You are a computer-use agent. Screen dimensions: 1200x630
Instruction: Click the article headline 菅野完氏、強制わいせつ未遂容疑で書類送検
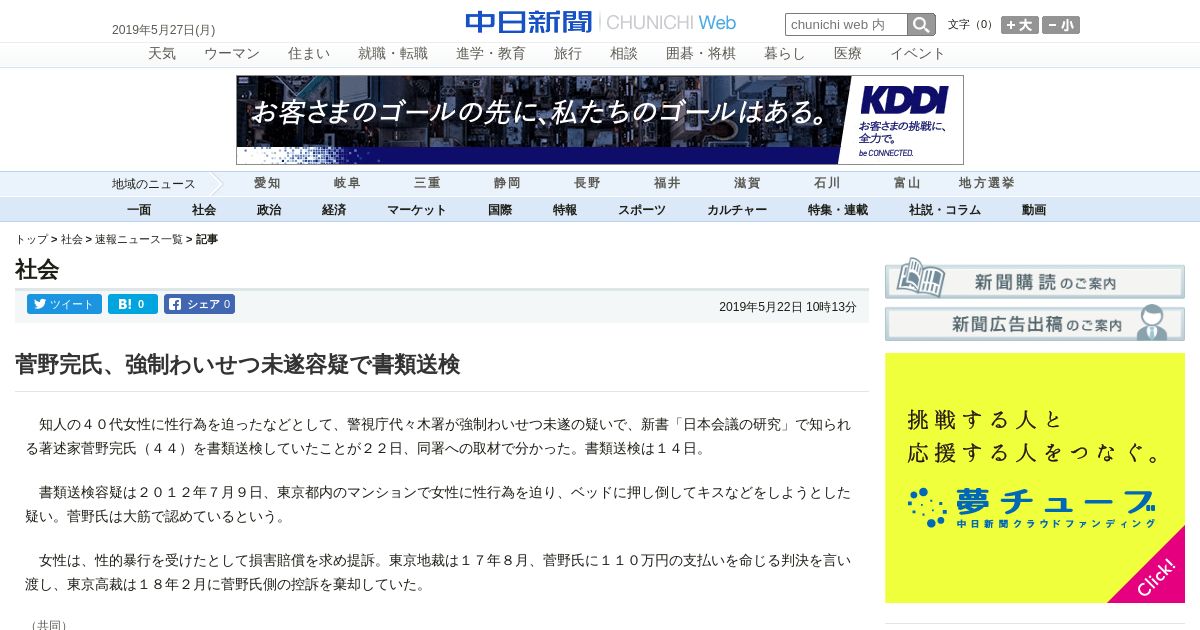point(237,364)
